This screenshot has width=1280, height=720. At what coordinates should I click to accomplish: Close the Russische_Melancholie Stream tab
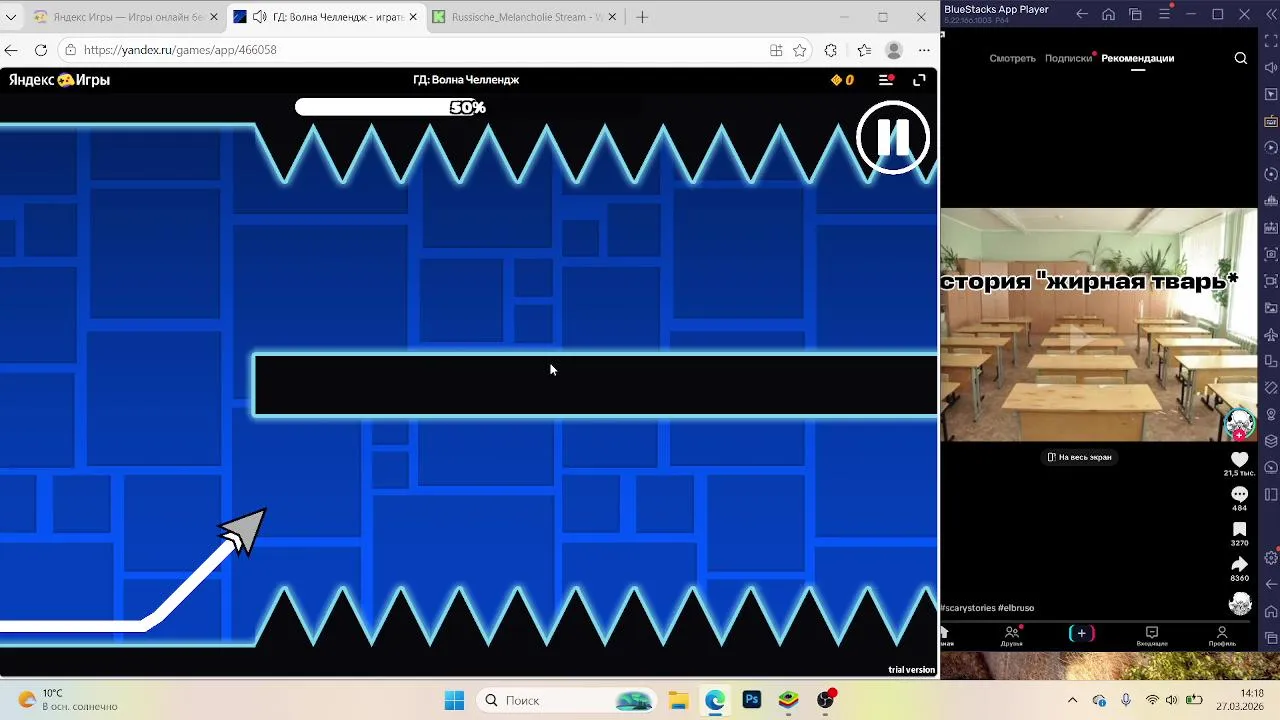(612, 17)
